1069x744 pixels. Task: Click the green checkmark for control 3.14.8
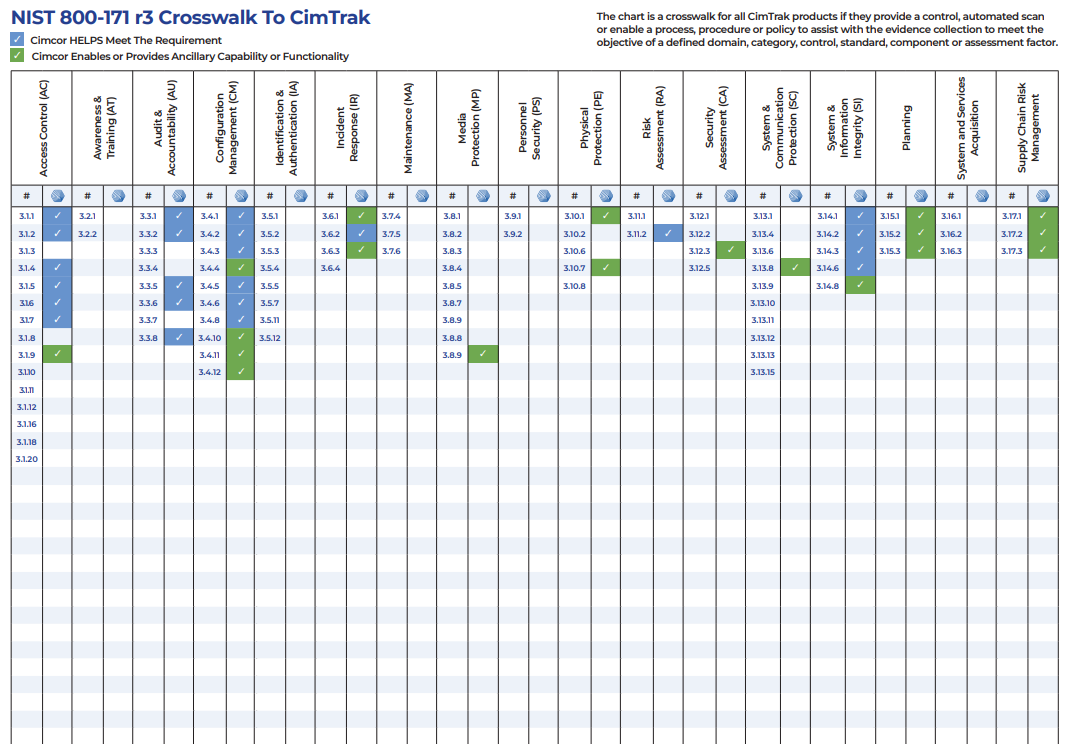[860, 285]
